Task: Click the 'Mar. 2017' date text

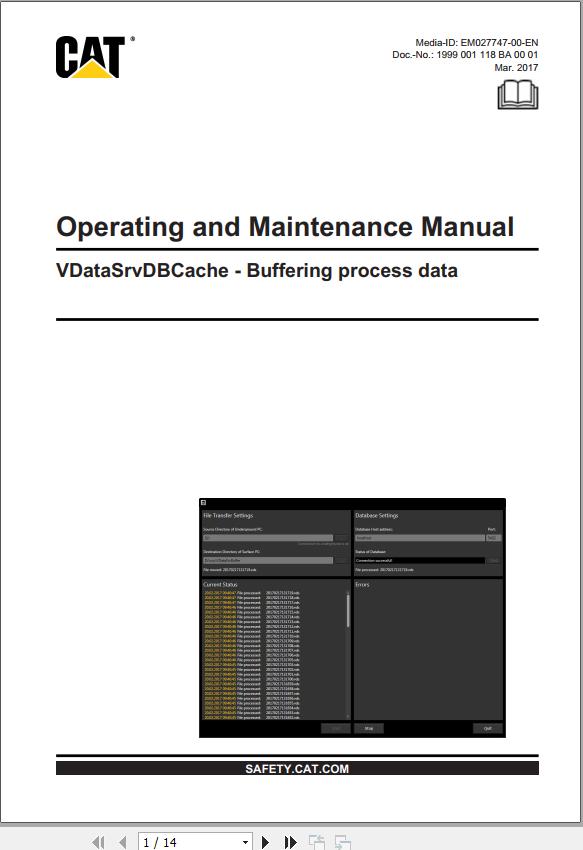Action: pyautogui.click(x=516, y=68)
